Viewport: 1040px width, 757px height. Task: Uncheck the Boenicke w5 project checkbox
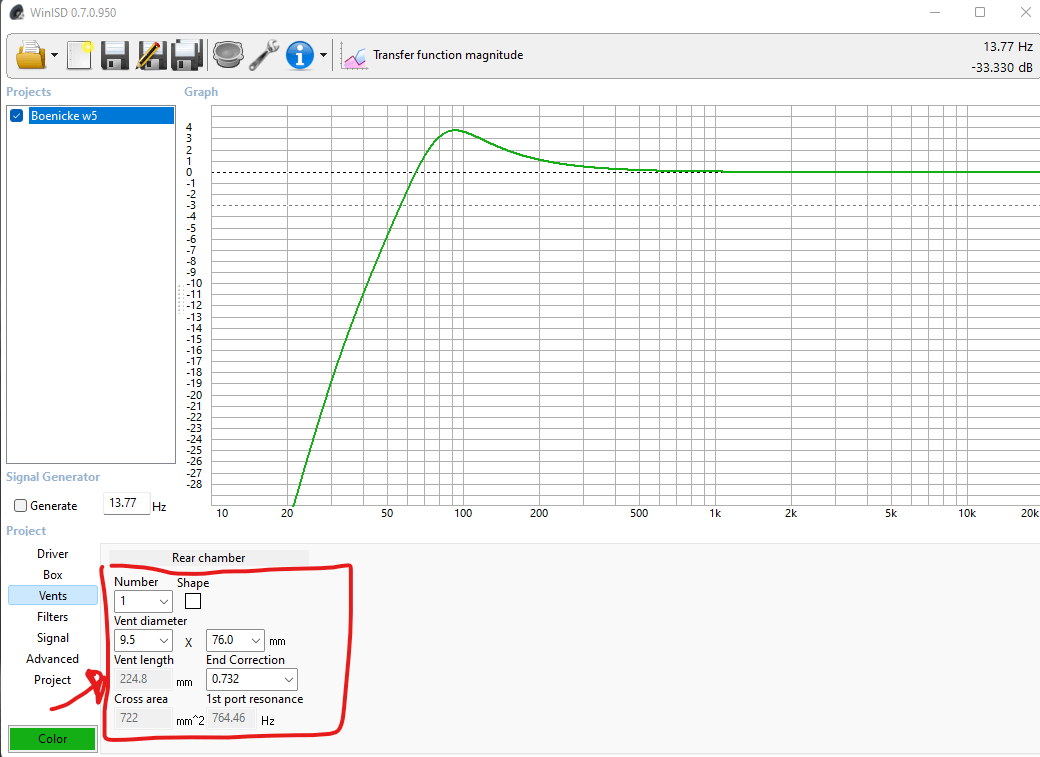[x=17, y=115]
